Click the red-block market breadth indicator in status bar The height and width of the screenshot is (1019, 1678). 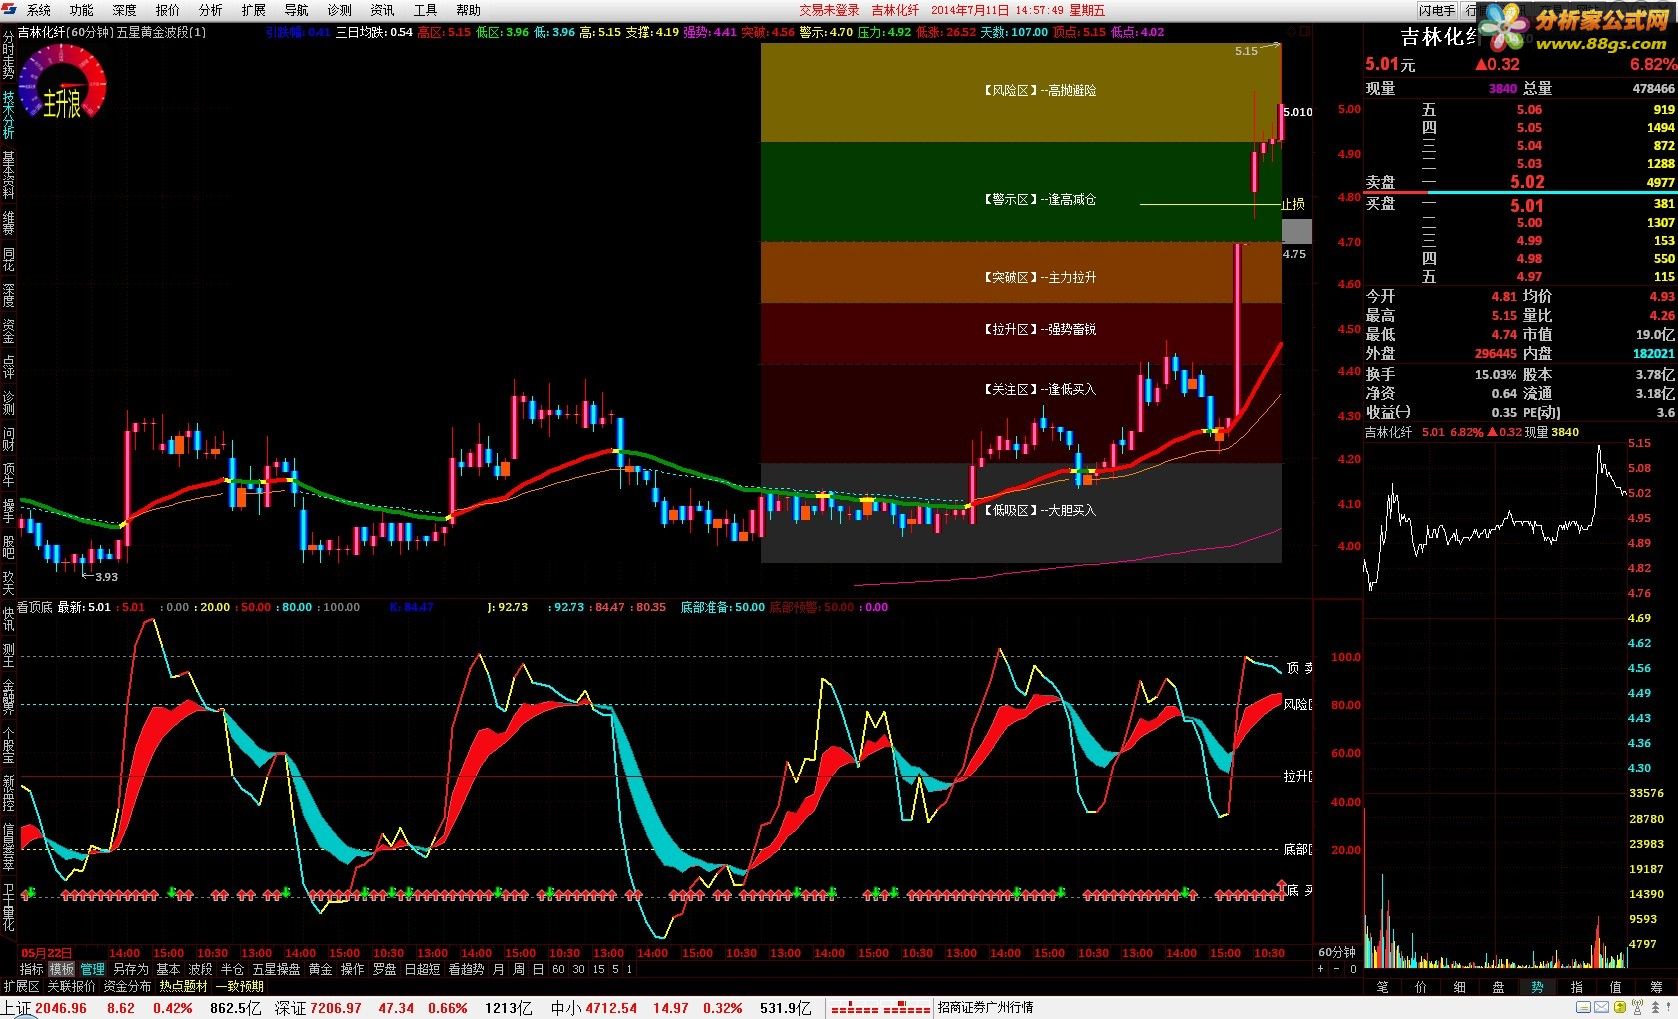click(880, 1008)
